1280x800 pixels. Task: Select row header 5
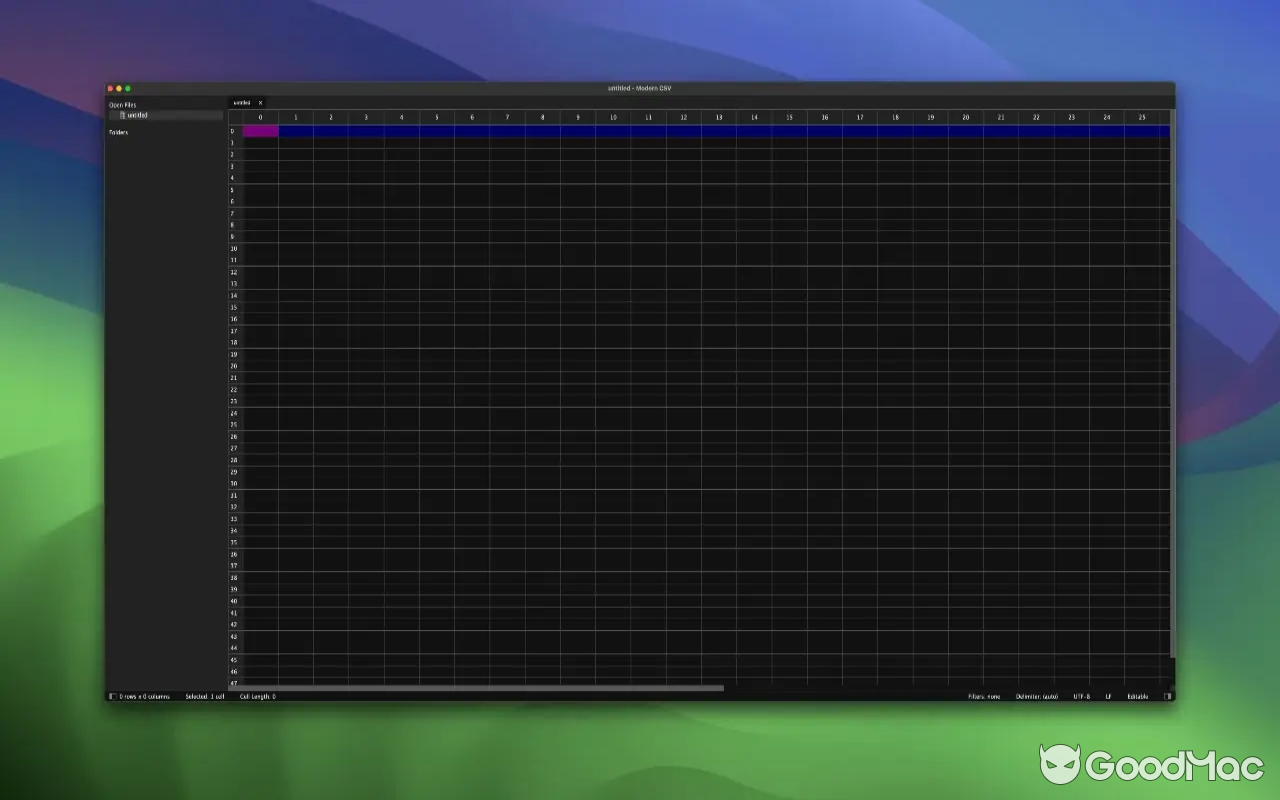pos(233,189)
